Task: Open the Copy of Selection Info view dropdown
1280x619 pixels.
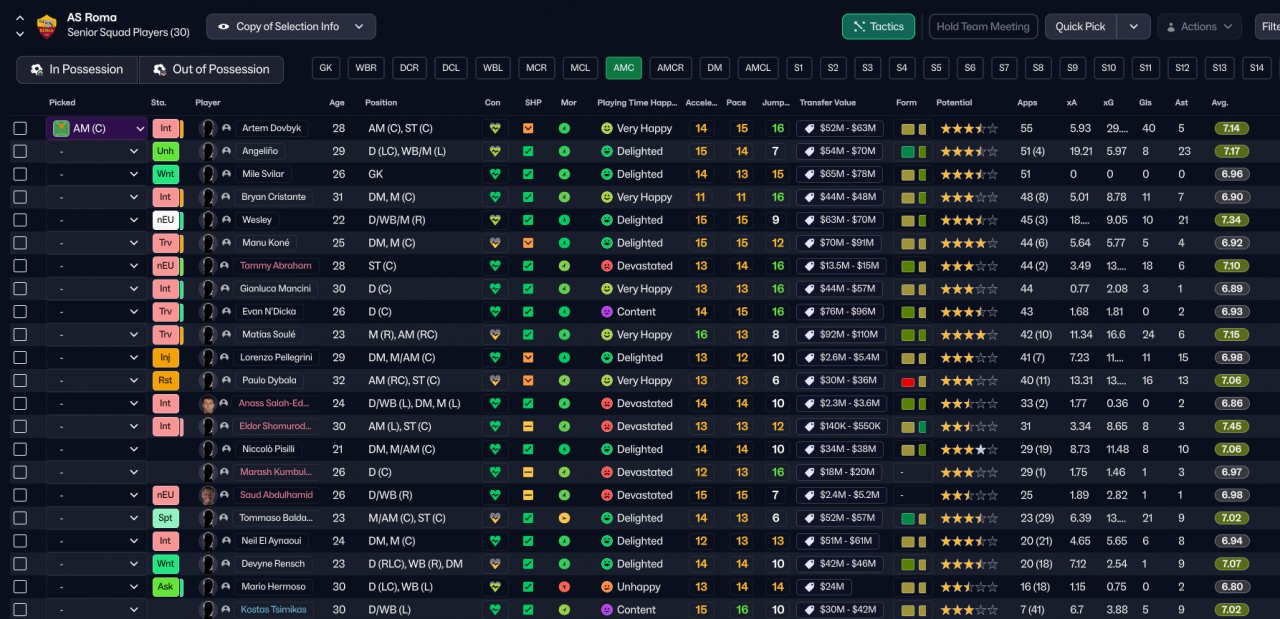Action: coord(291,27)
